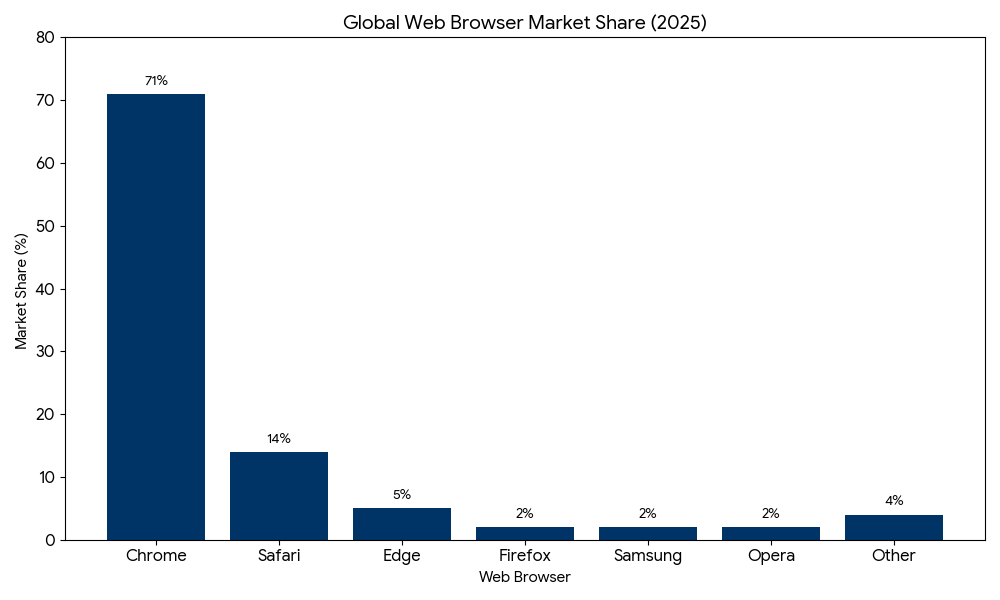Image resolution: width=1000 pixels, height=600 pixels.
Task: Select the 14% data label
Action: (x=279, y=439)
